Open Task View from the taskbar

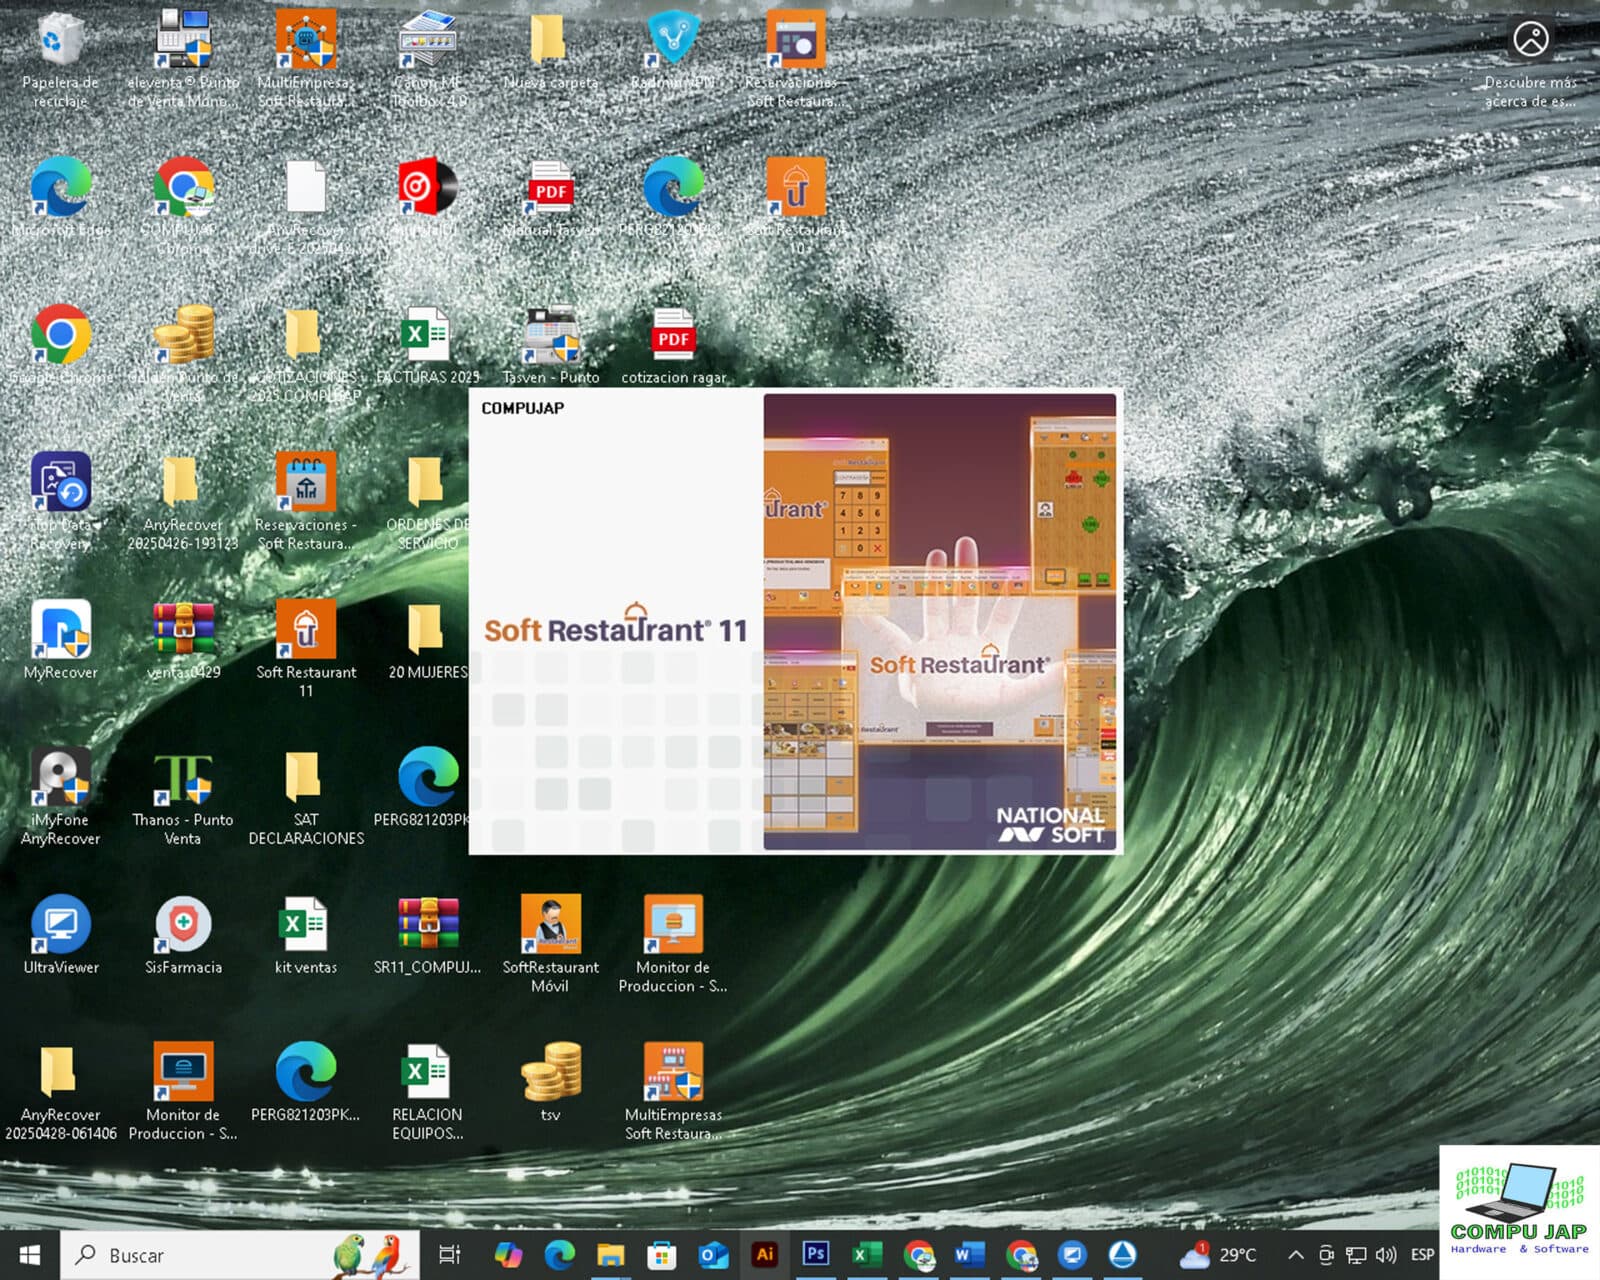pyautogui.click(x=450, y=1254)
